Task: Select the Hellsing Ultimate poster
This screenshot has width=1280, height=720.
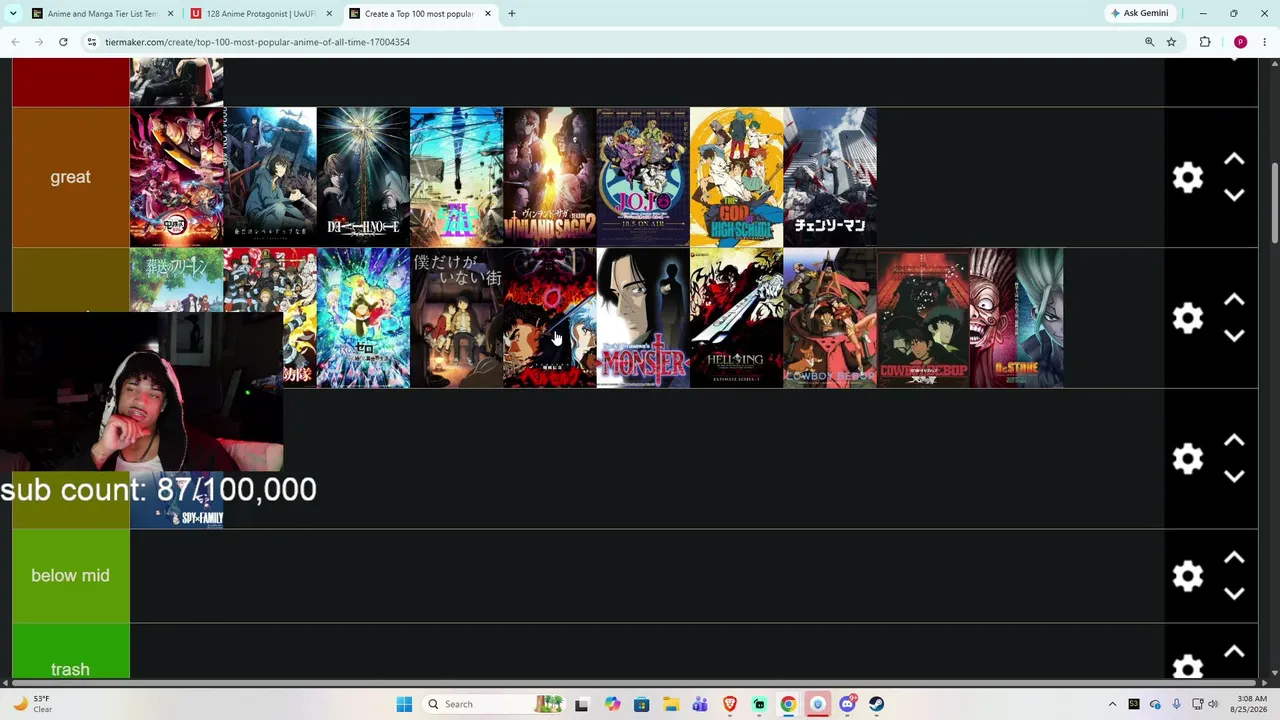Action: (737, 318)
